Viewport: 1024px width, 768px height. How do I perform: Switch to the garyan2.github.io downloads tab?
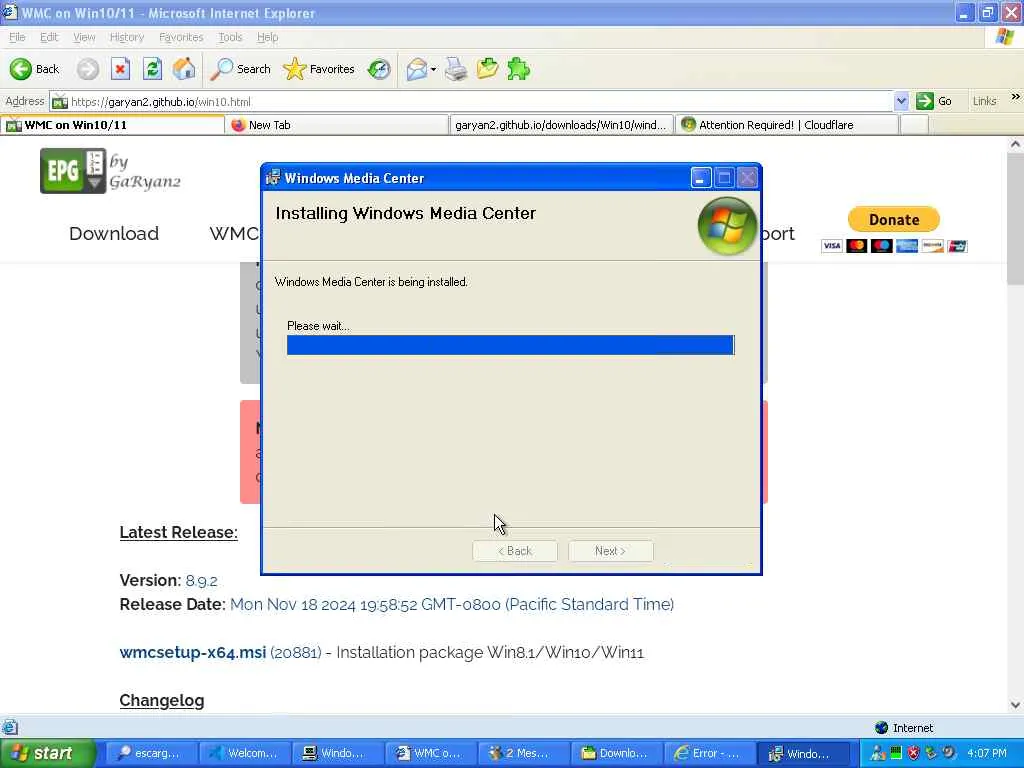pyautogui.click(x=562, y=125)
